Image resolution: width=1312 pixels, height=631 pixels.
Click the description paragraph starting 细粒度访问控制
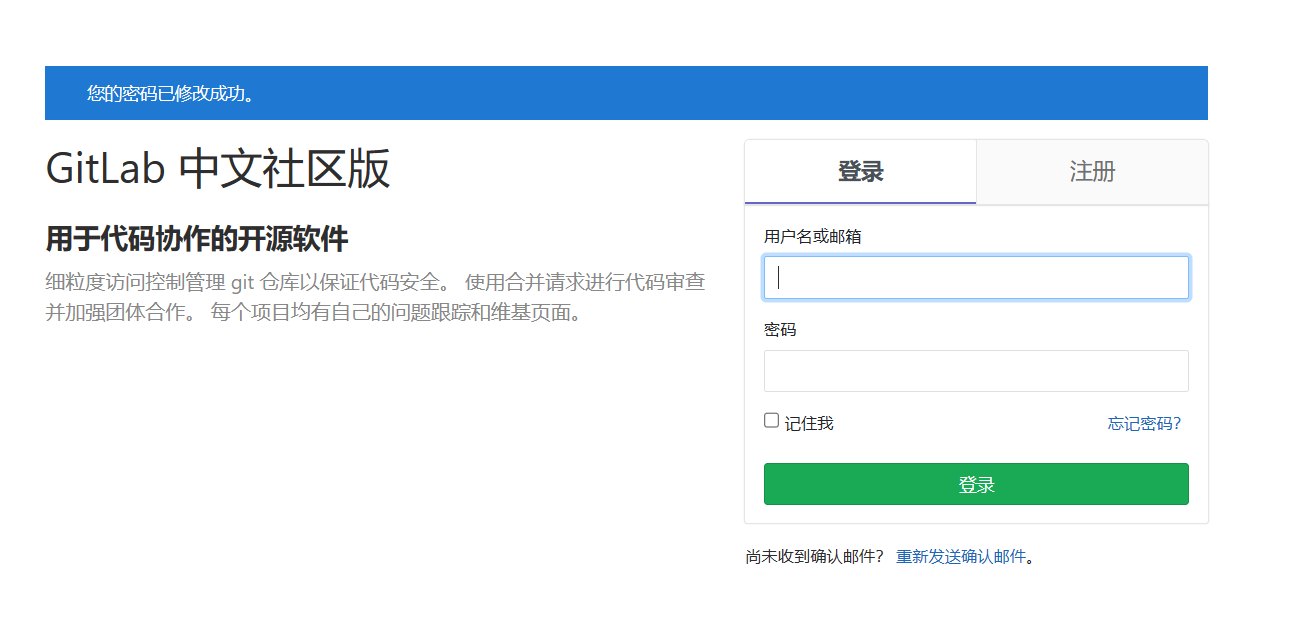click(x=376, y=297)
